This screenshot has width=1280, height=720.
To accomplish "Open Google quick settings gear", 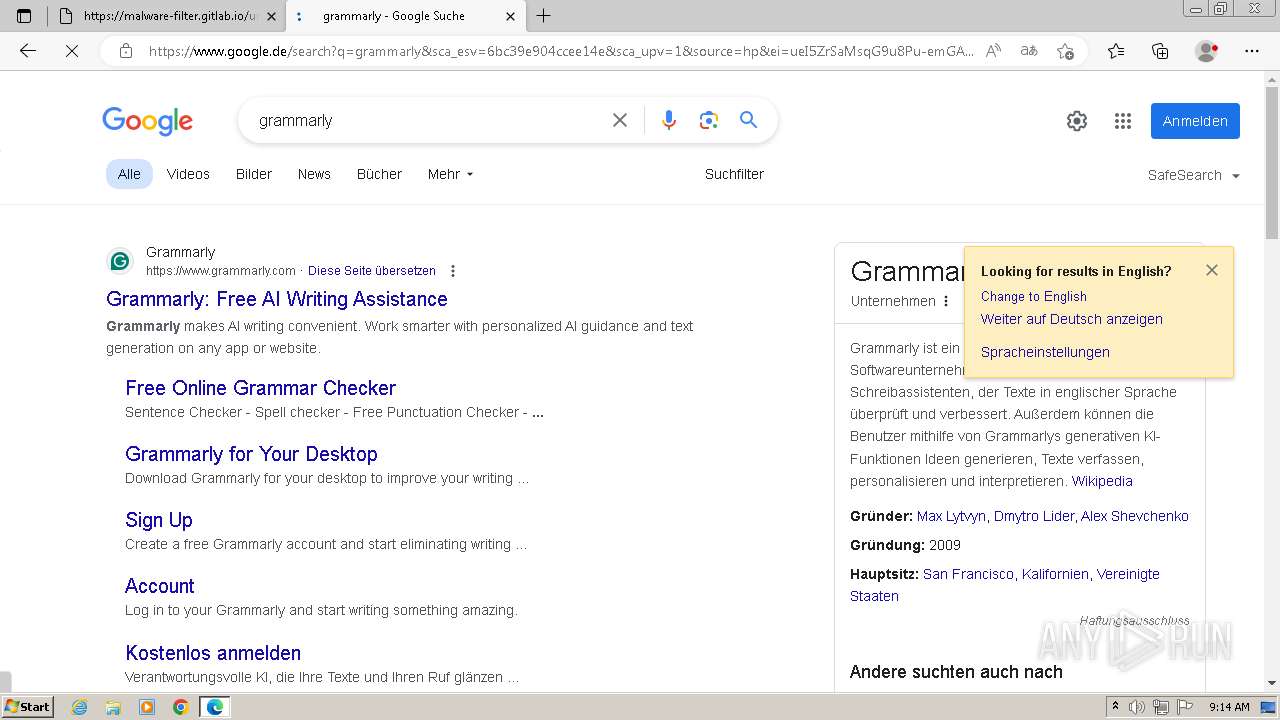I will 1077,121.
